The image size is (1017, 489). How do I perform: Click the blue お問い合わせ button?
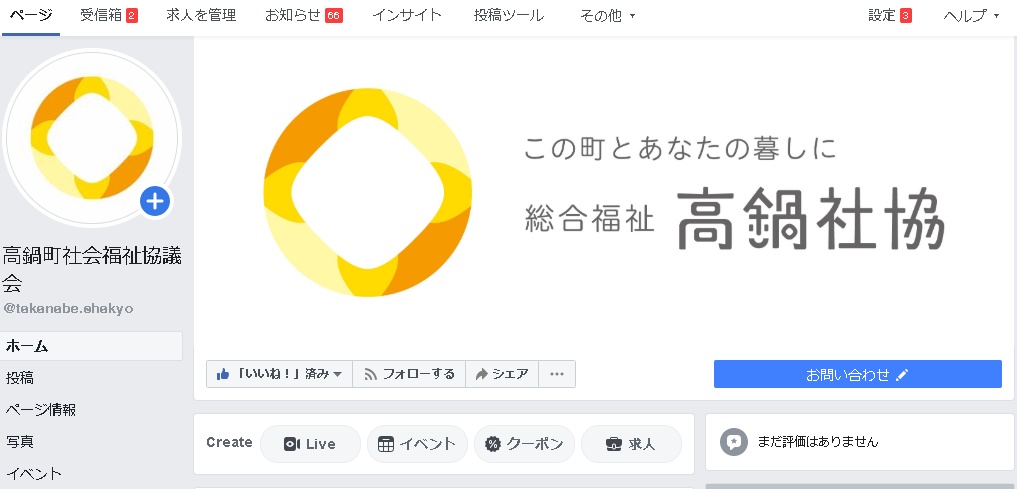click(x=857, y=374)
